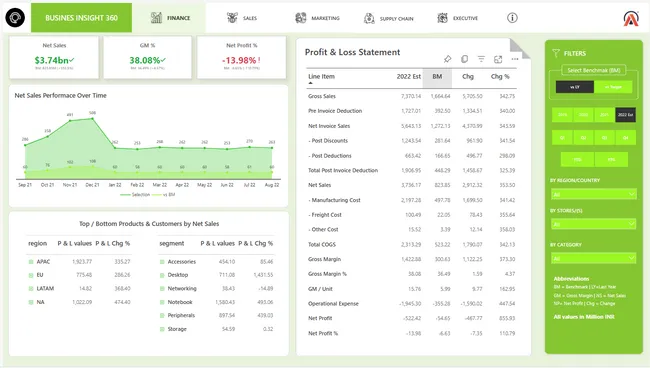The width and height of the screenshot is (650, 368).
Task: Click the green square beside Desktop
Action: coord(162,275)
